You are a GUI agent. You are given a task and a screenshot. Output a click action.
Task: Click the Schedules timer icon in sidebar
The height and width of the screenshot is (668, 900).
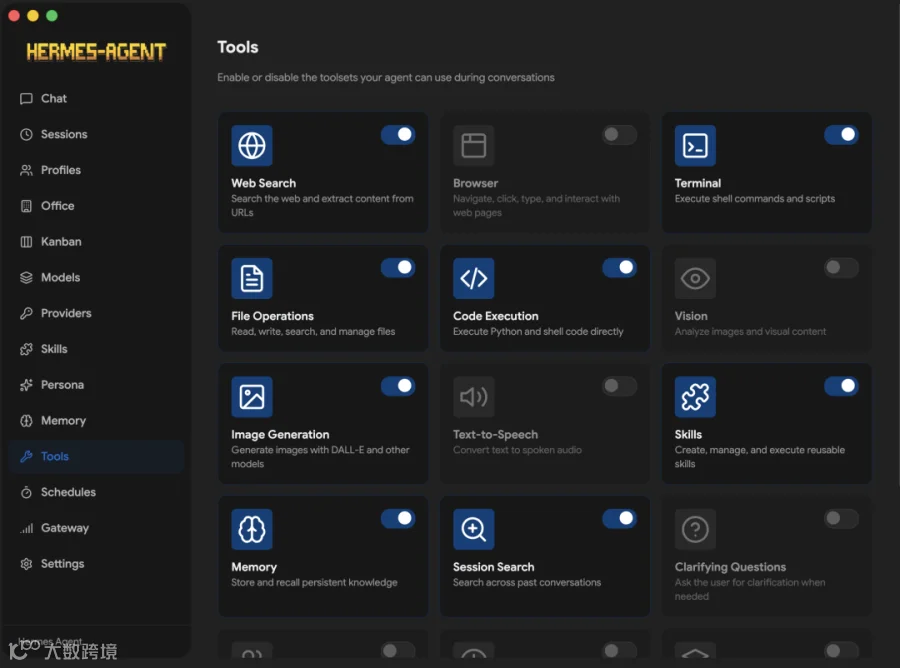26,492
